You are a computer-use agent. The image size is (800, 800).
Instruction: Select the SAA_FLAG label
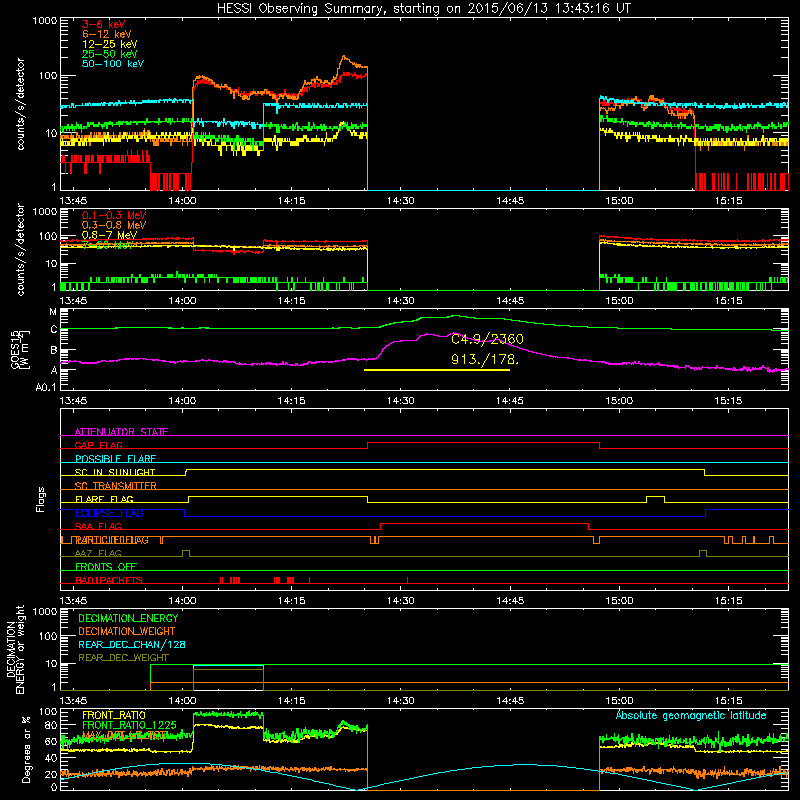pos(98,527)
